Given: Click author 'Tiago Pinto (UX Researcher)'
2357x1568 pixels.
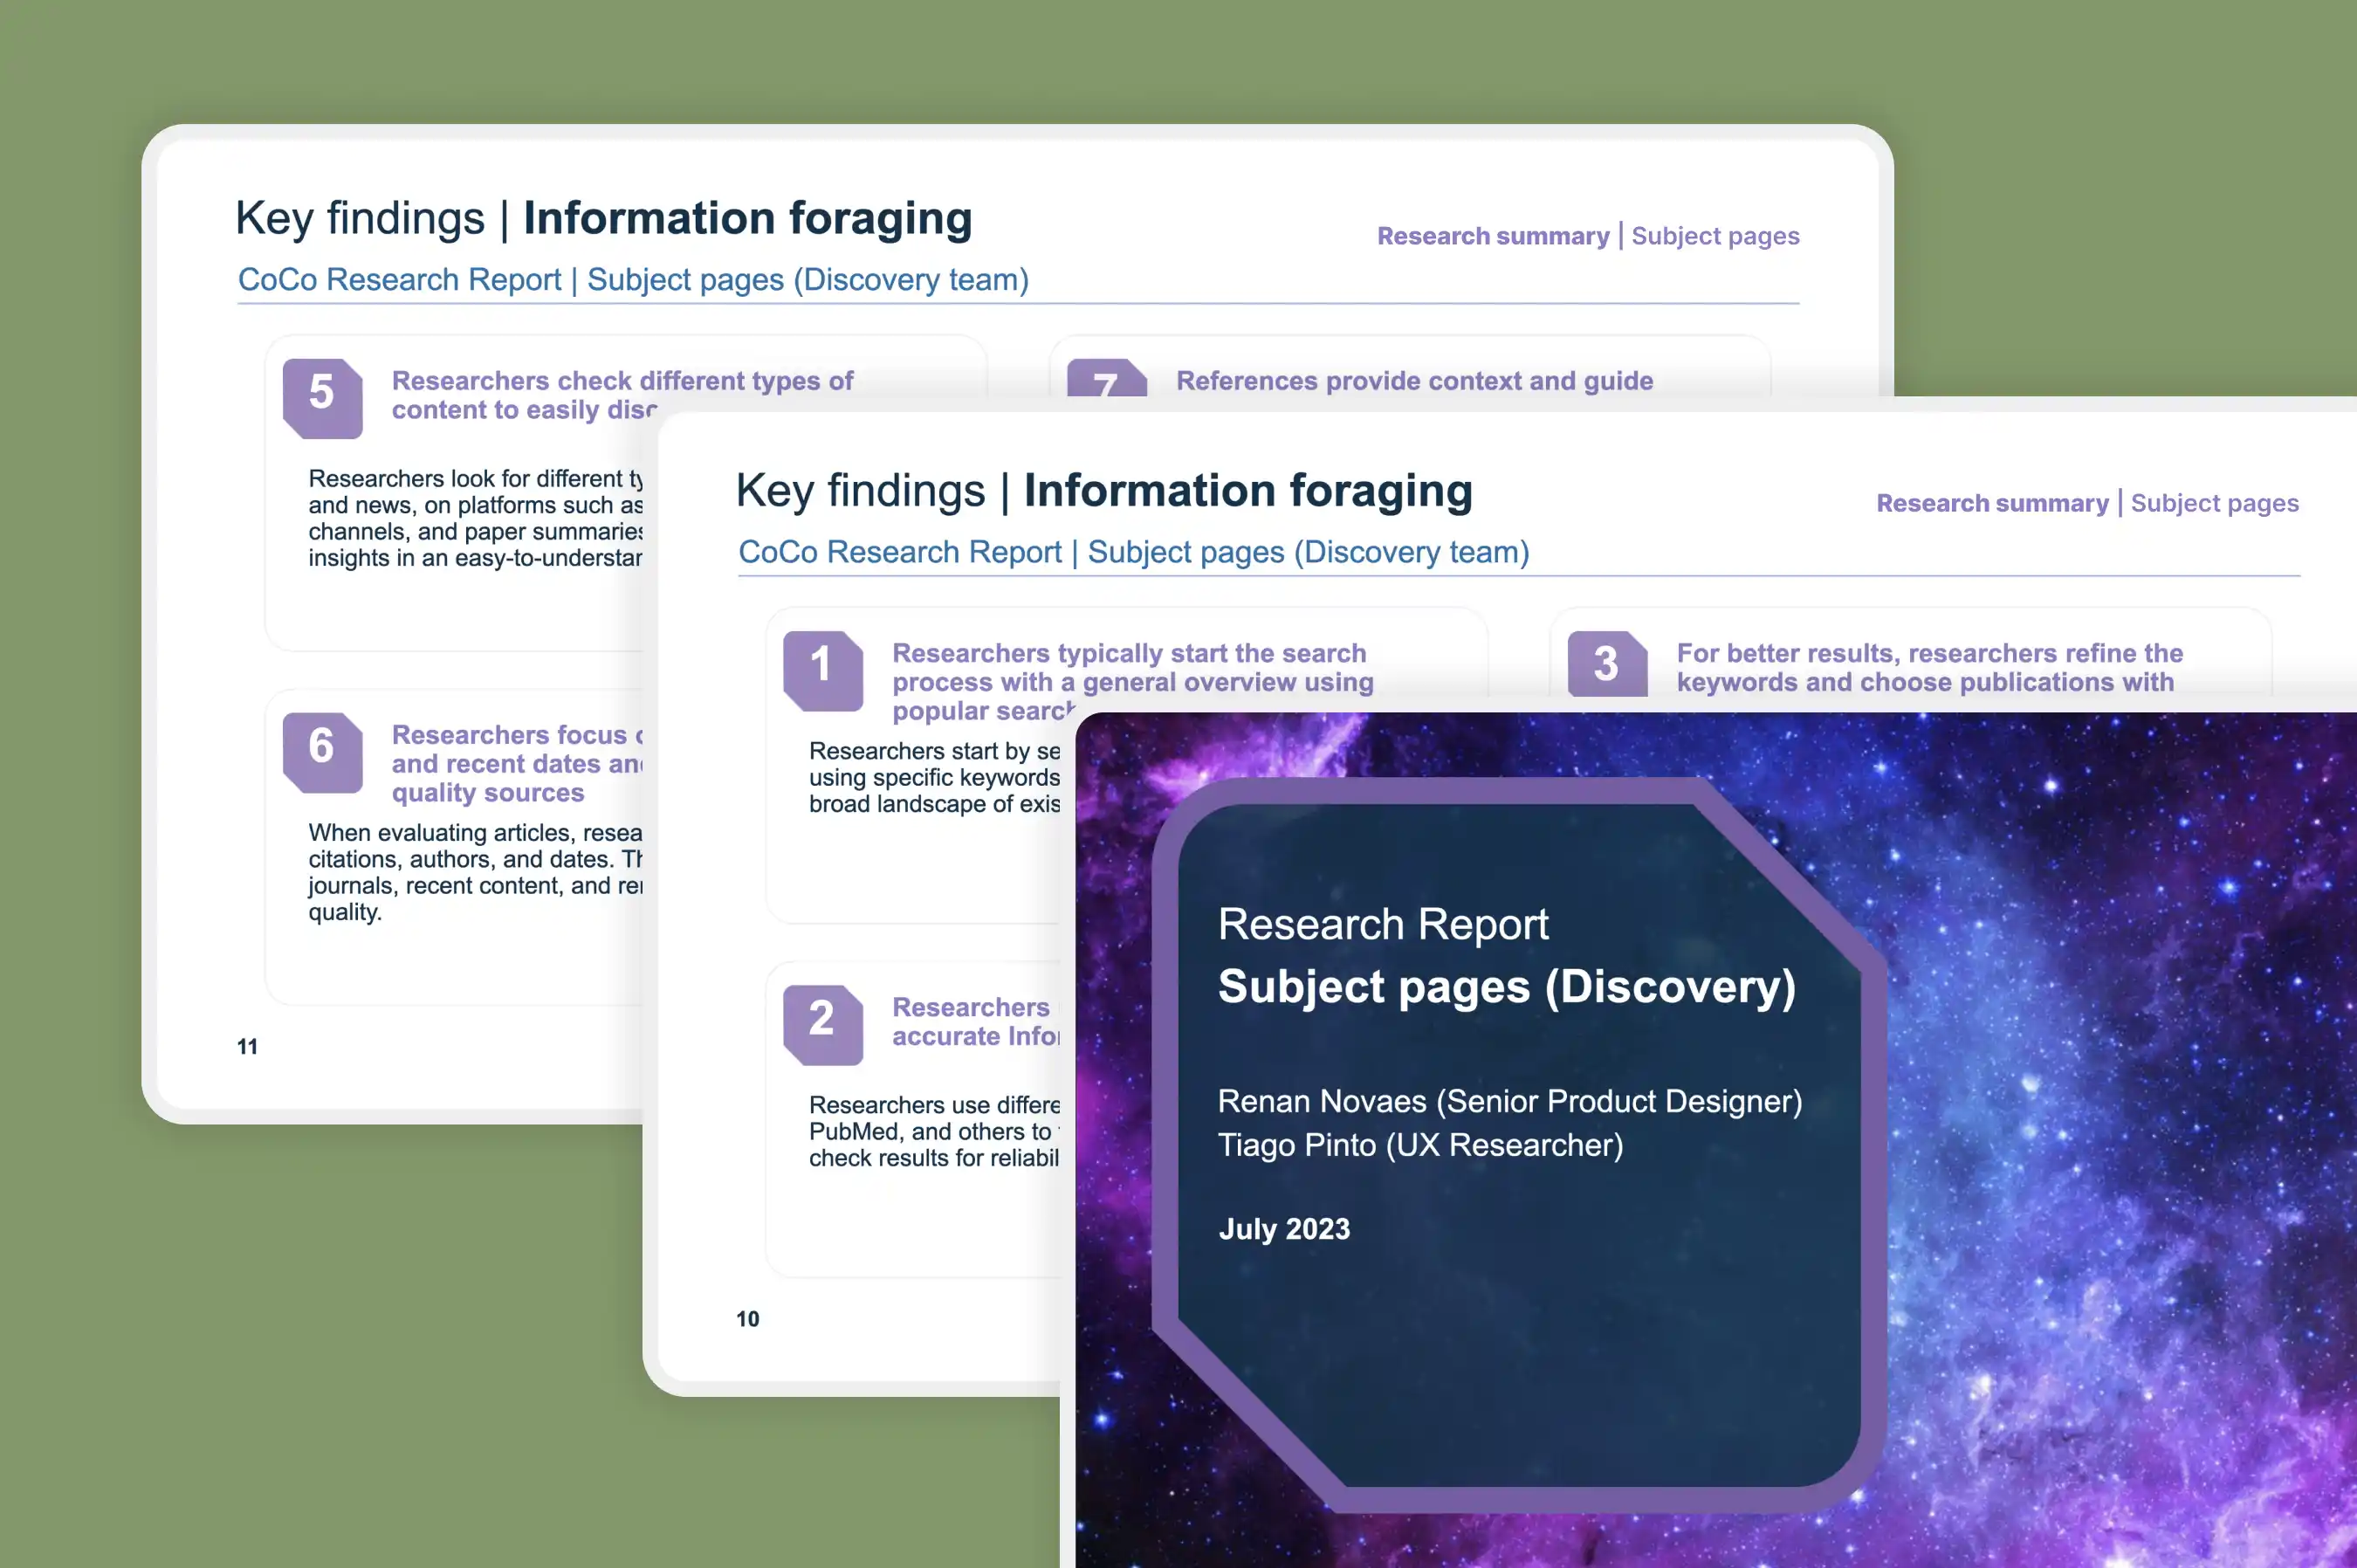Looking at the screenshot, I should [x=1420, y=1145].
